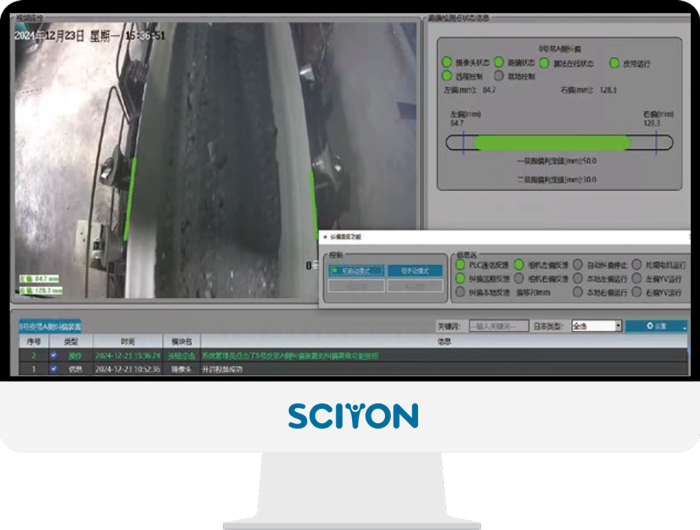Click the belt running status indicator
This screenshot has width=700, height=530.
615,62
